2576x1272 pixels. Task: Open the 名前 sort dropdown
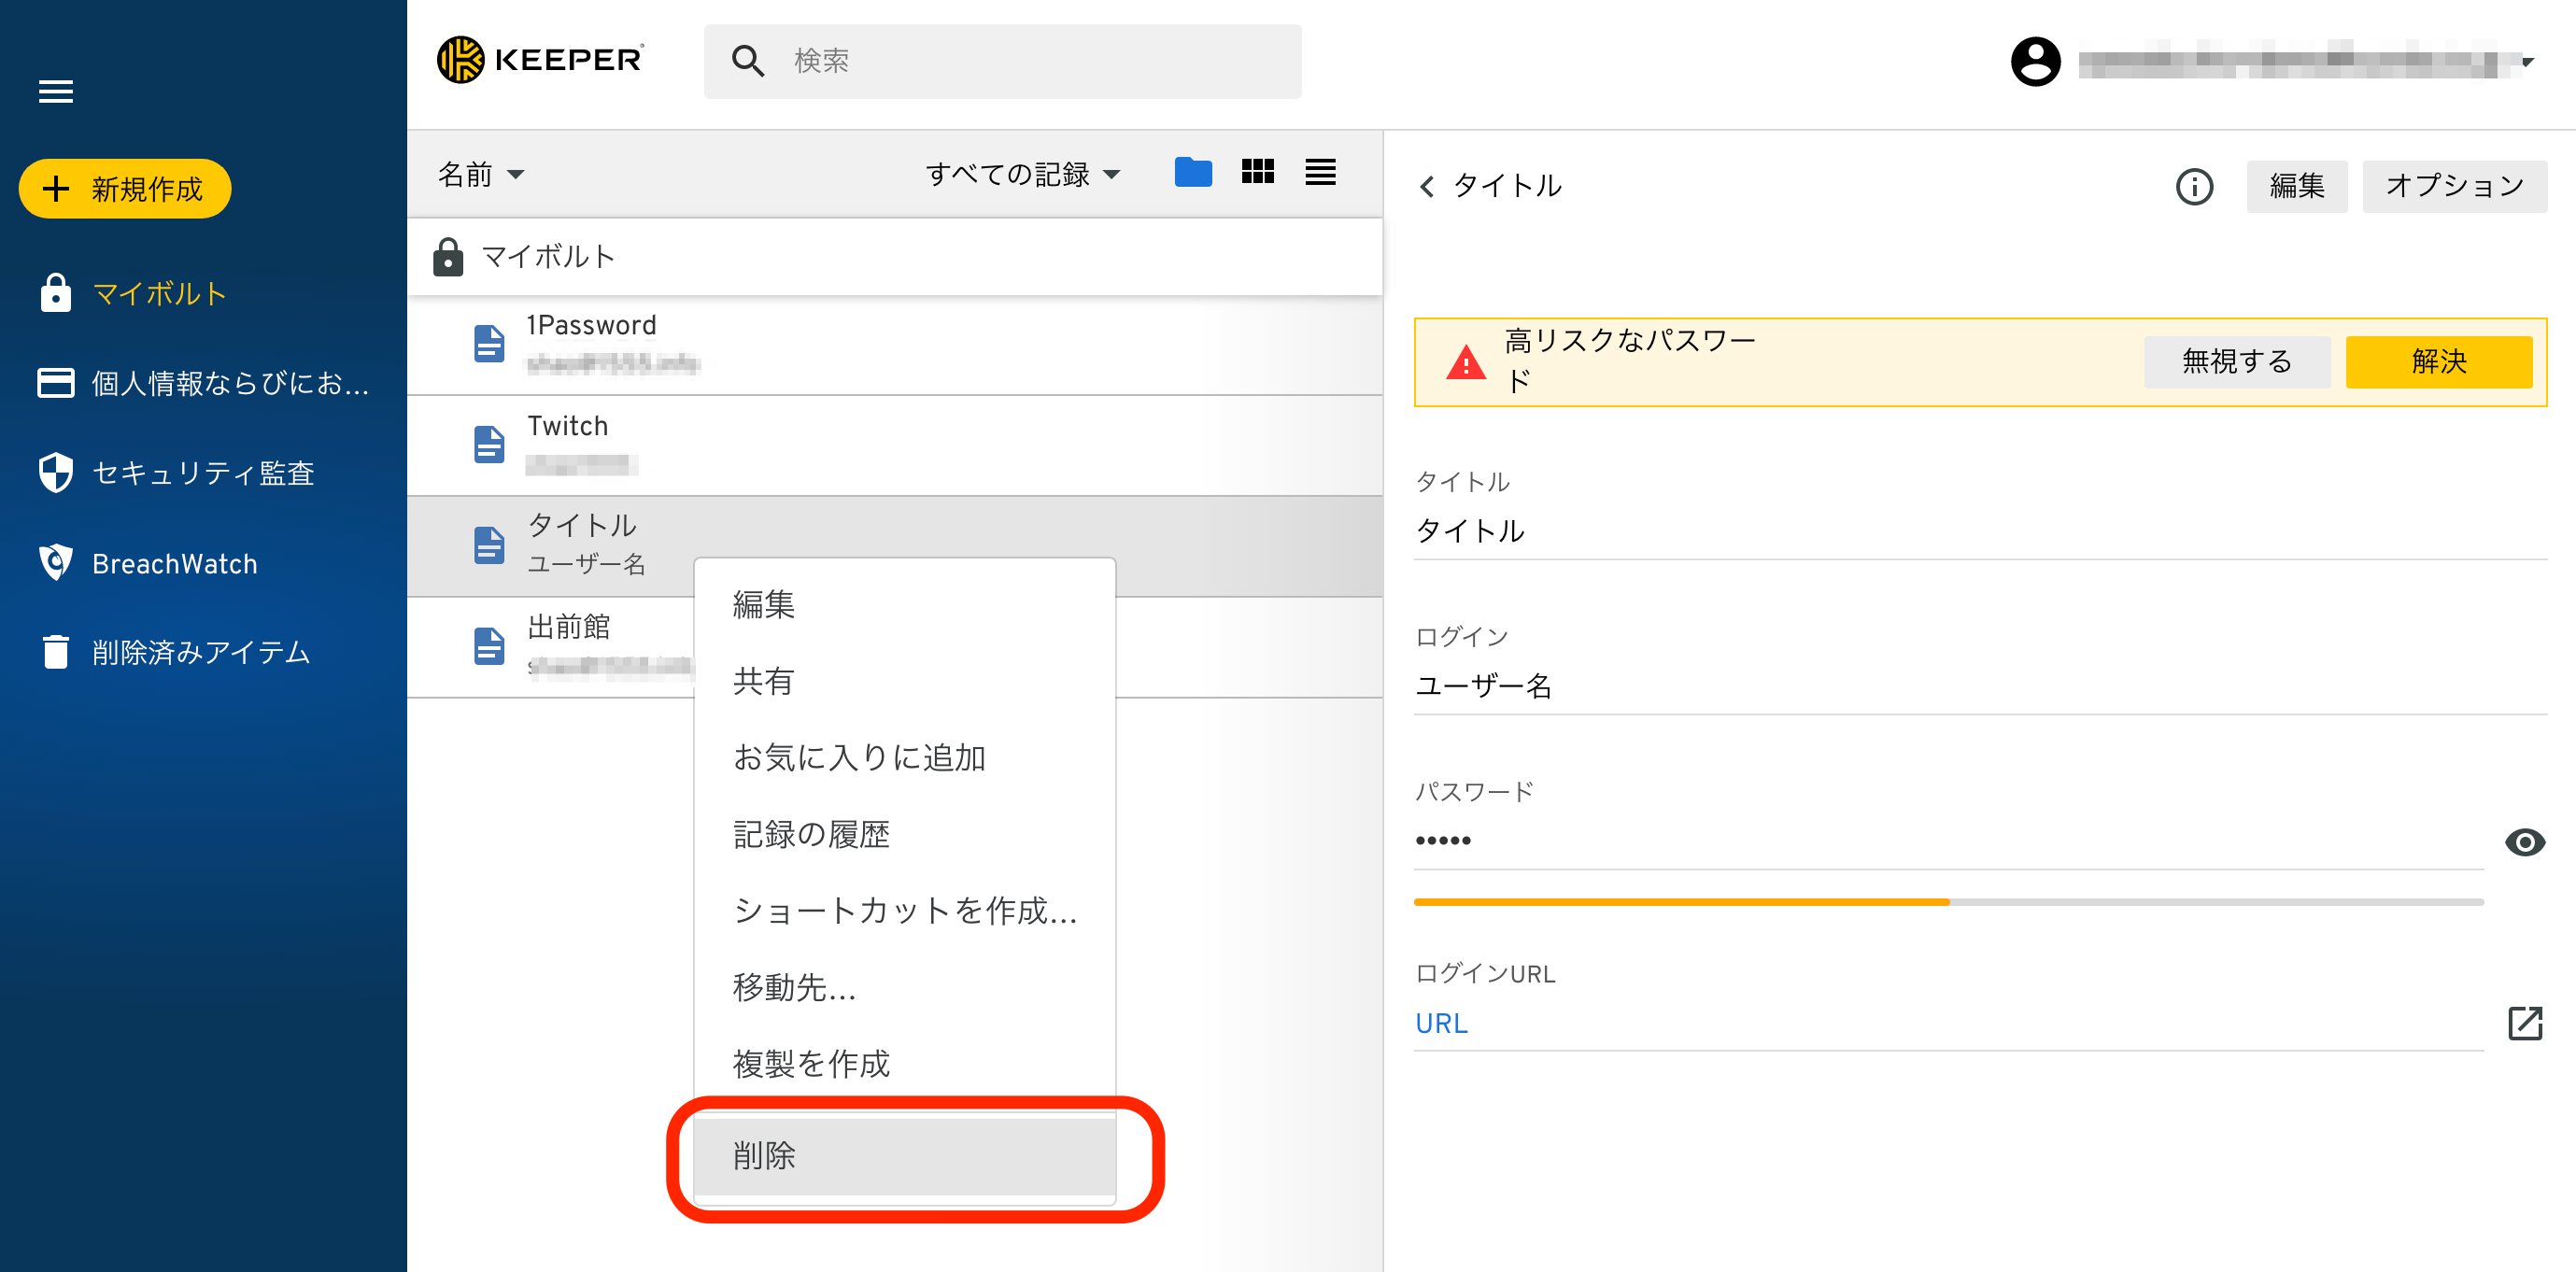[x=481, y=174]
